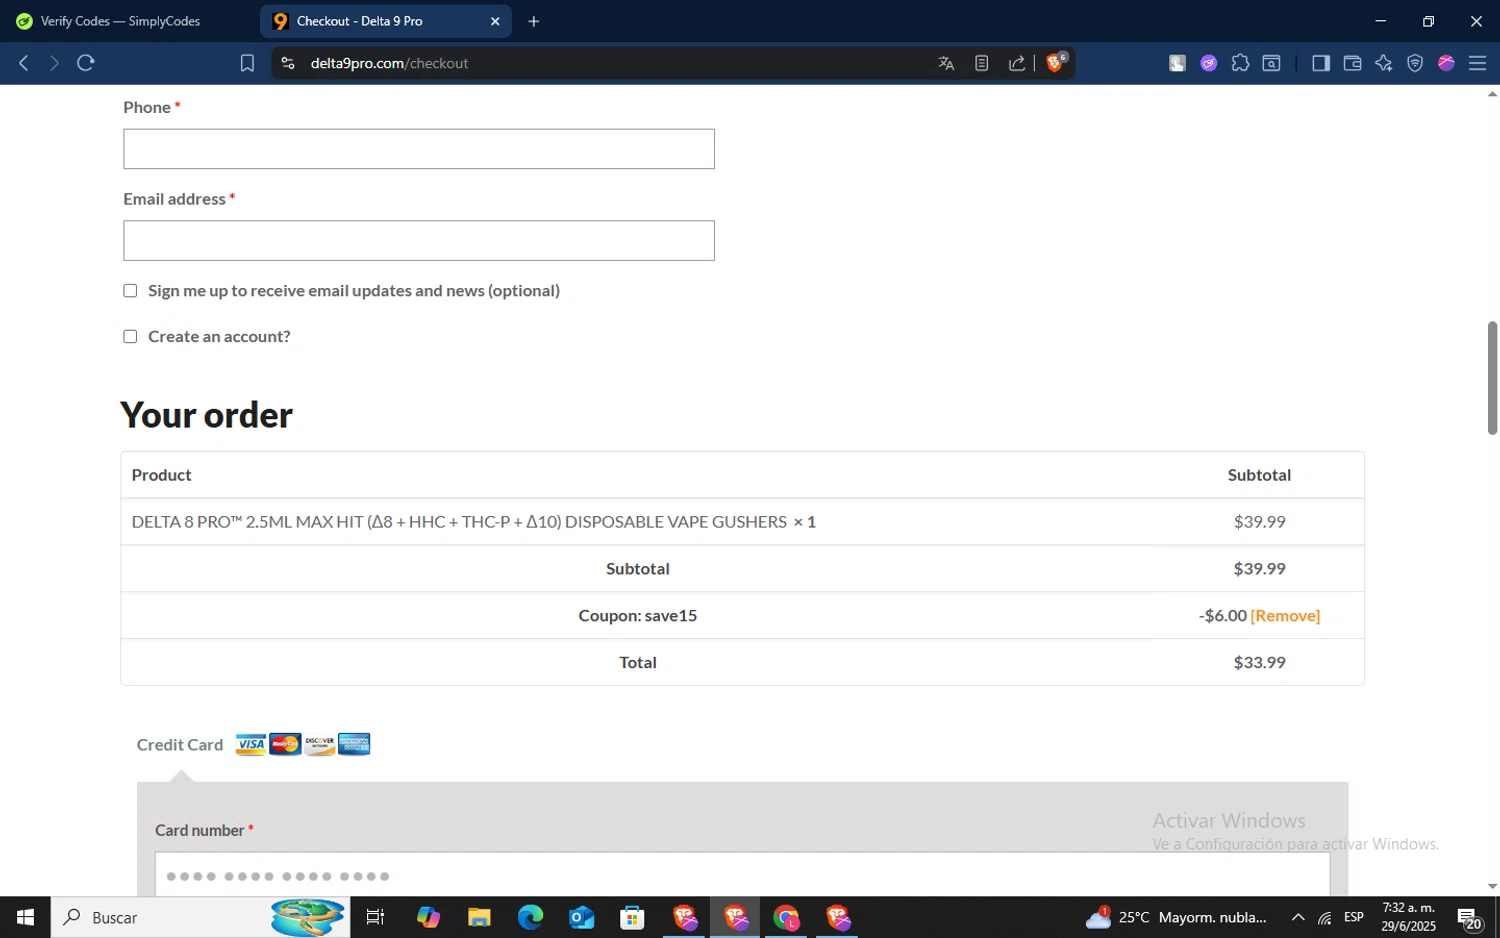The height and width of the screenshot is (938, 1500).
Task: Open a new browser tab
Action: pyautogui.click(x=534, y=21)
